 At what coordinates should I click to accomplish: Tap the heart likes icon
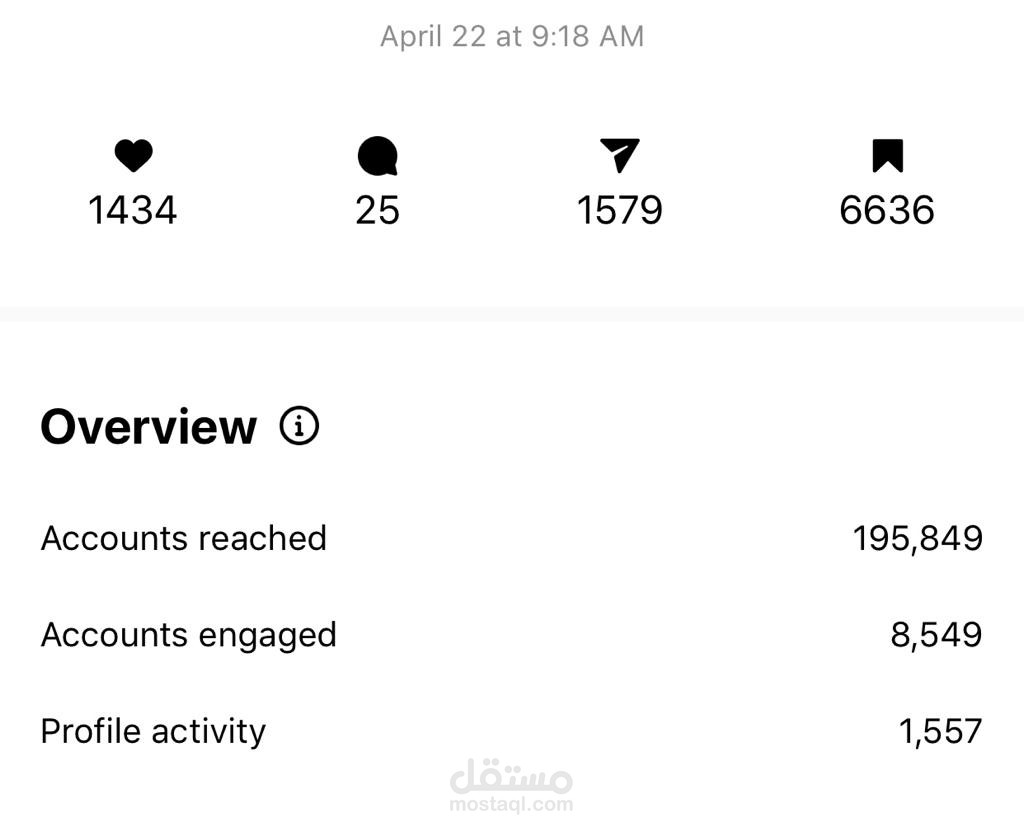pos(133,156)
